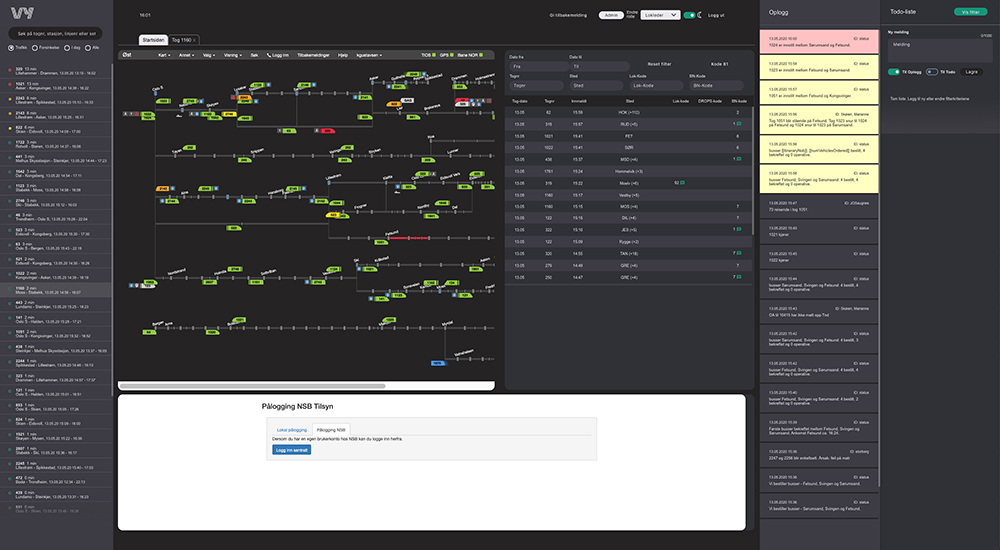Open the Annet dropdown menu
This screenshot has height=550, width=1000.
click(185, 56)
